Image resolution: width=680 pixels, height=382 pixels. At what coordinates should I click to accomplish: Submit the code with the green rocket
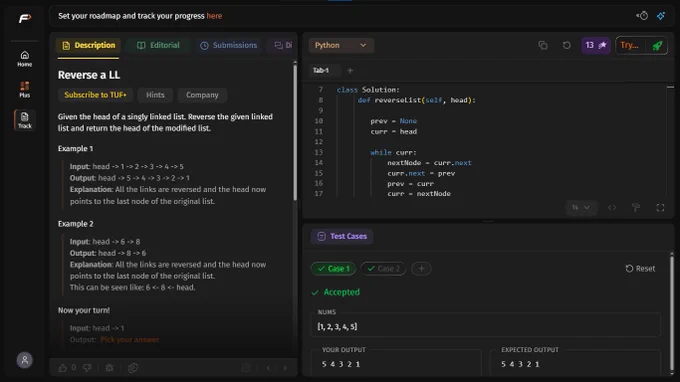pyautogui.click(x=657, y=45)
